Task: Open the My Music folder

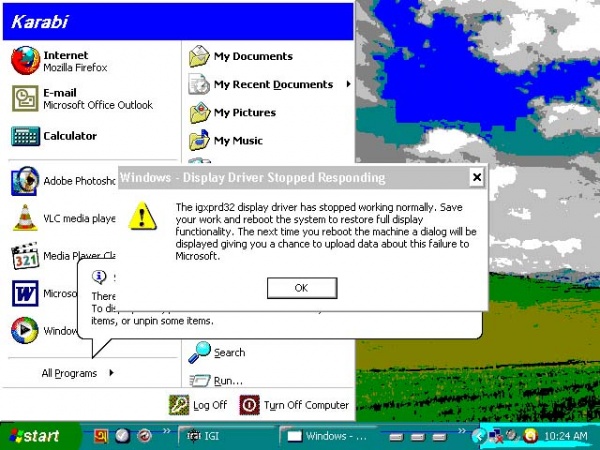Action: click(226, 140)
